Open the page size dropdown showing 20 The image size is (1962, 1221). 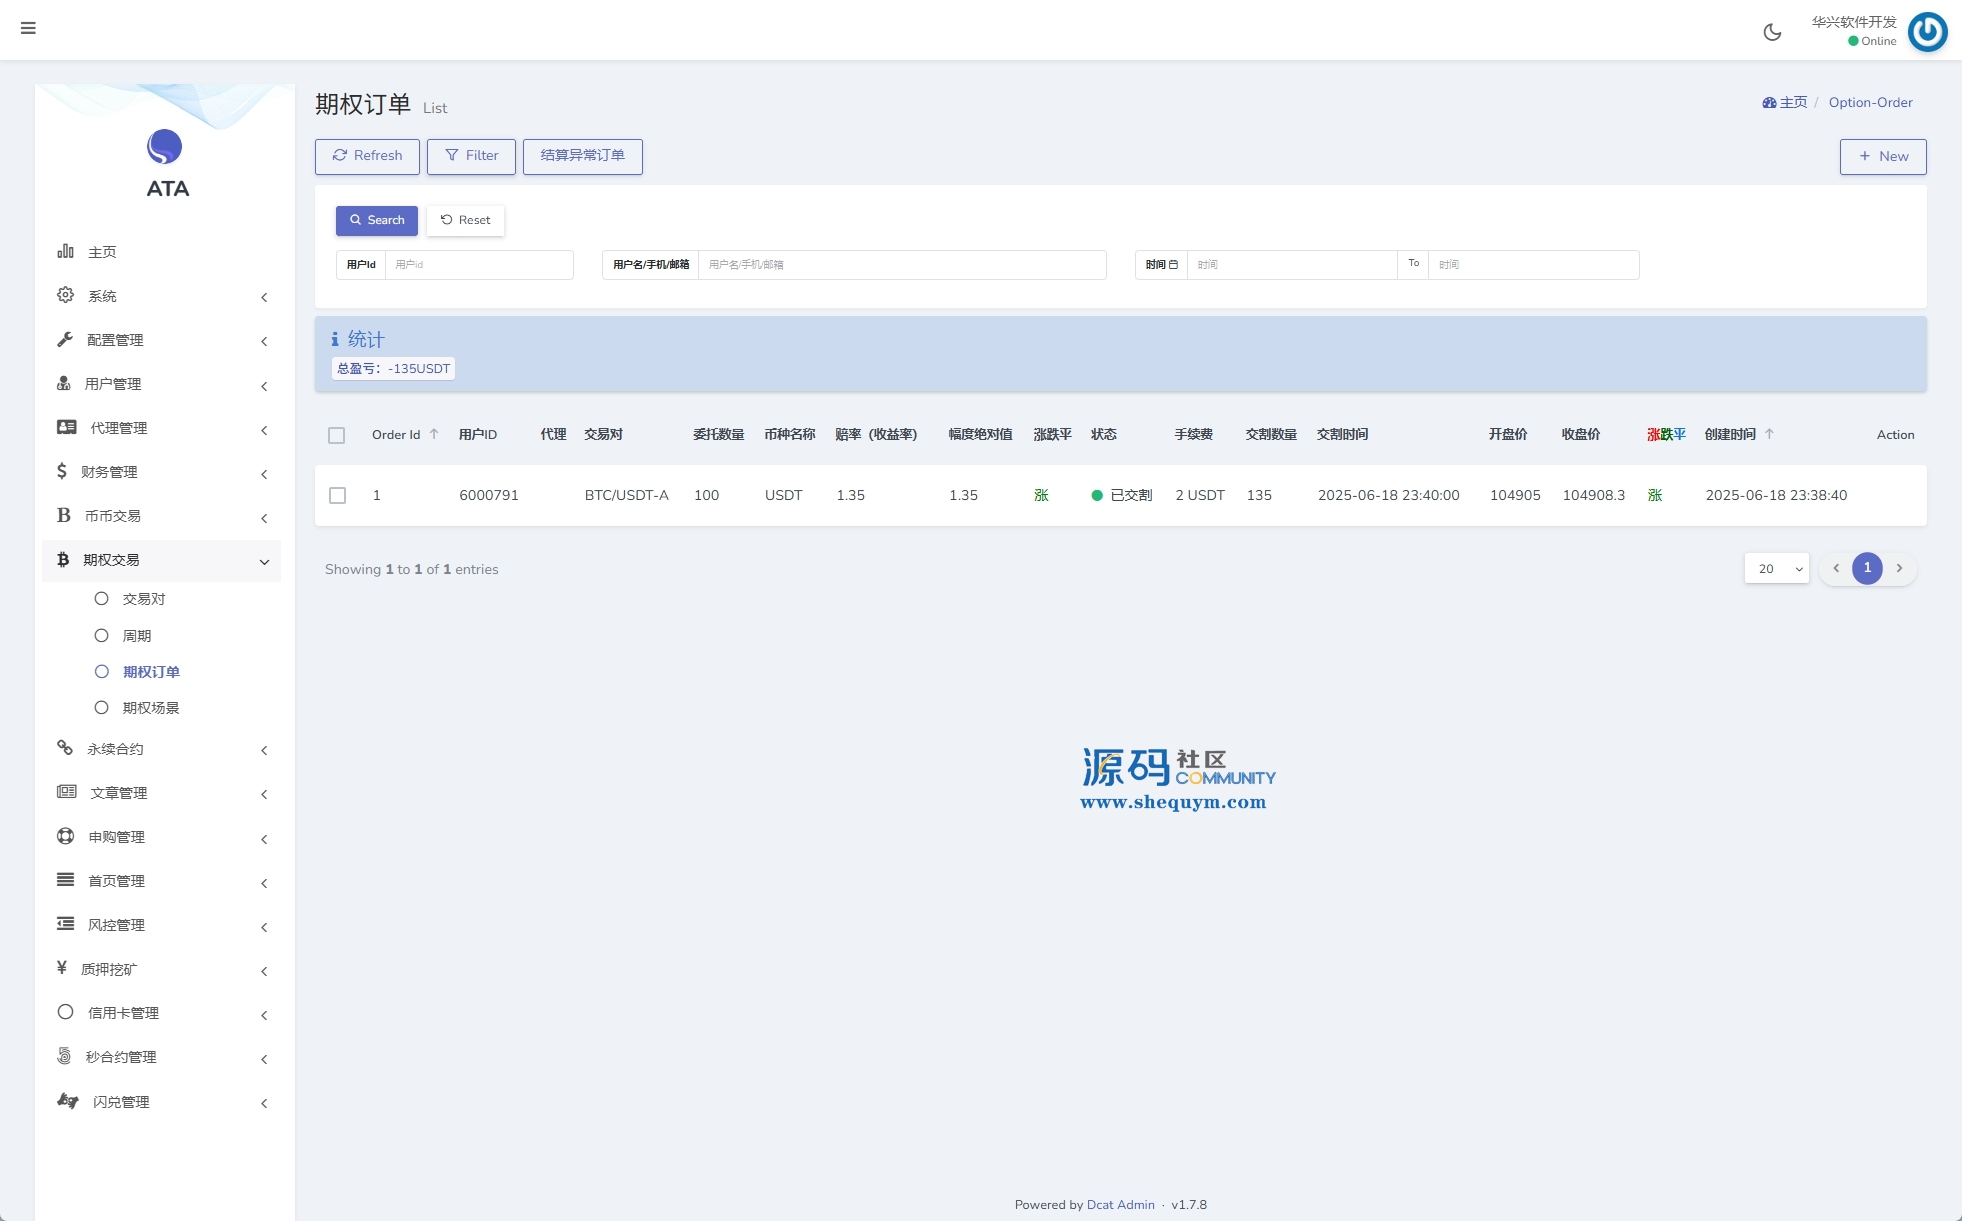click(x=1776, y=569)
